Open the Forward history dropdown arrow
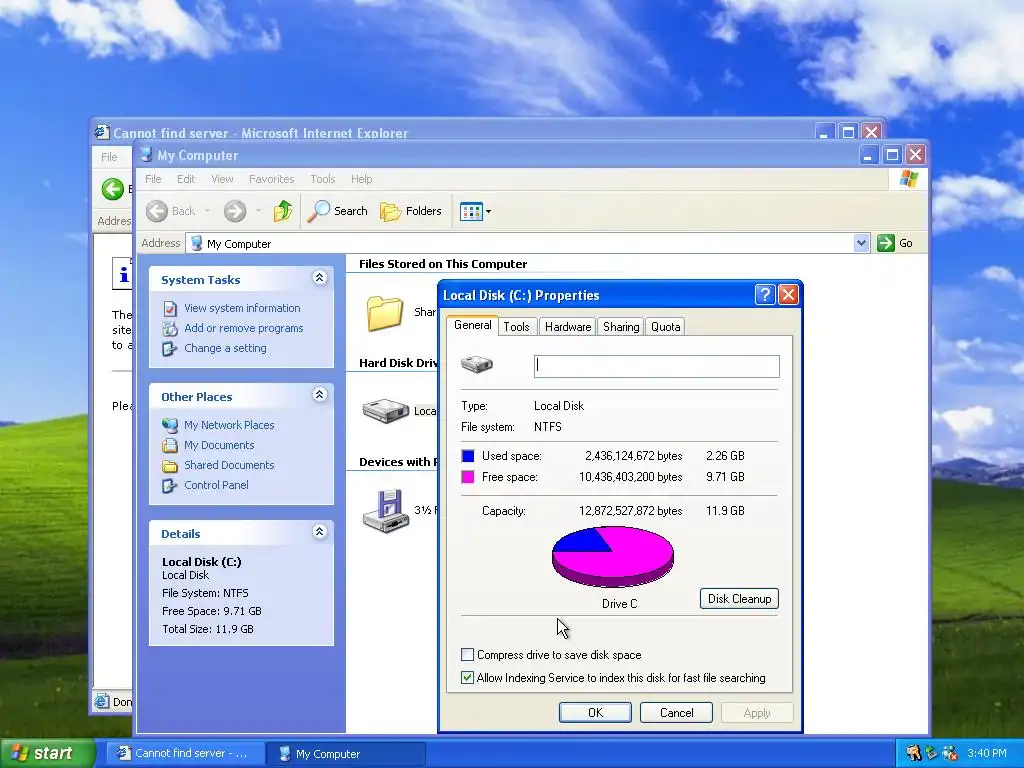This screenshot has width=1024, height=768. [x=259, y=211]
